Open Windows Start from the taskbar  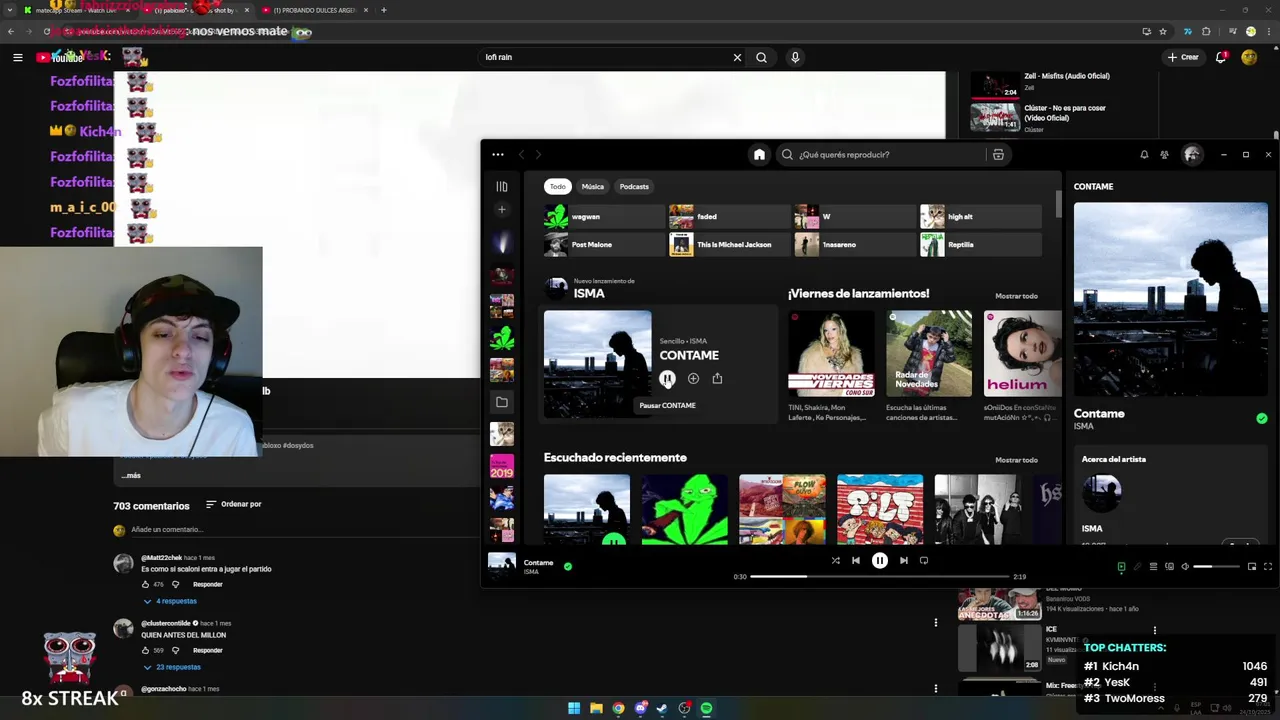point(574,708)
